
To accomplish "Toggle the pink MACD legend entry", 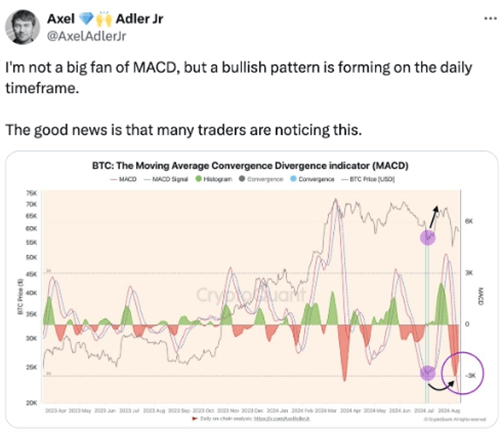I will click(x=123, y=179).
